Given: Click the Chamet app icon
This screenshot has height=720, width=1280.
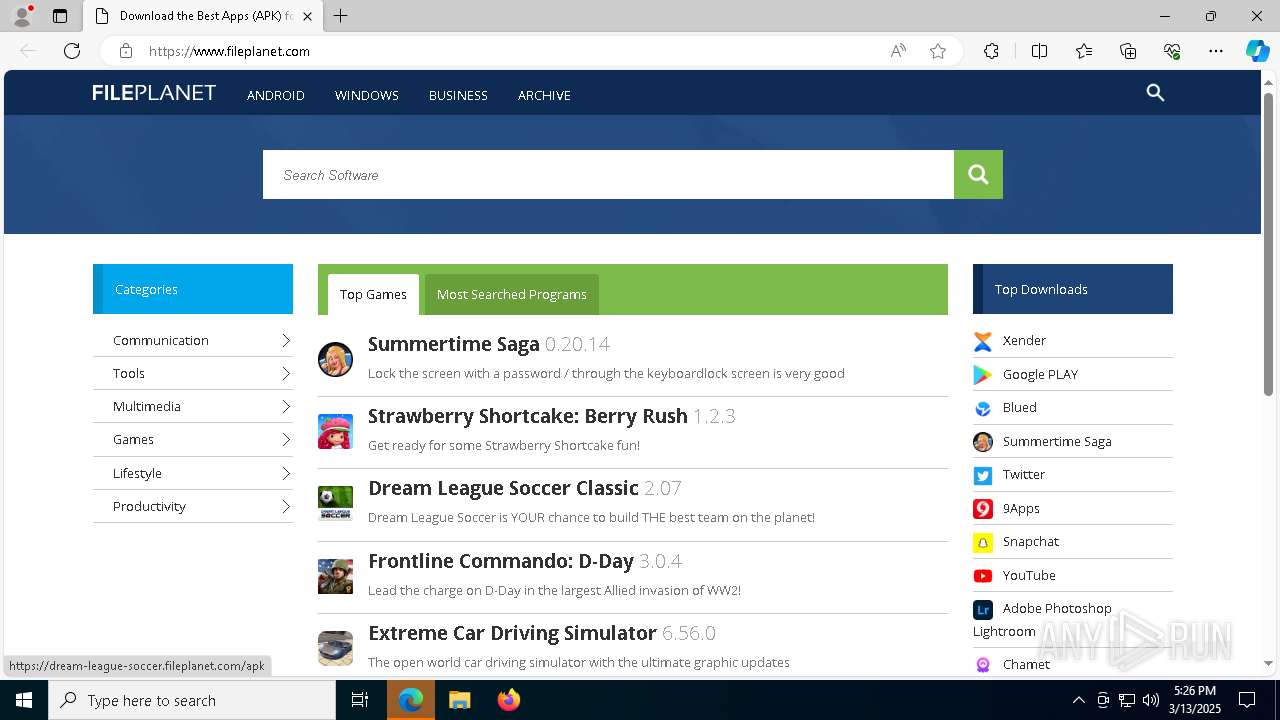Looking at the screenshot, I should point(983,665).
